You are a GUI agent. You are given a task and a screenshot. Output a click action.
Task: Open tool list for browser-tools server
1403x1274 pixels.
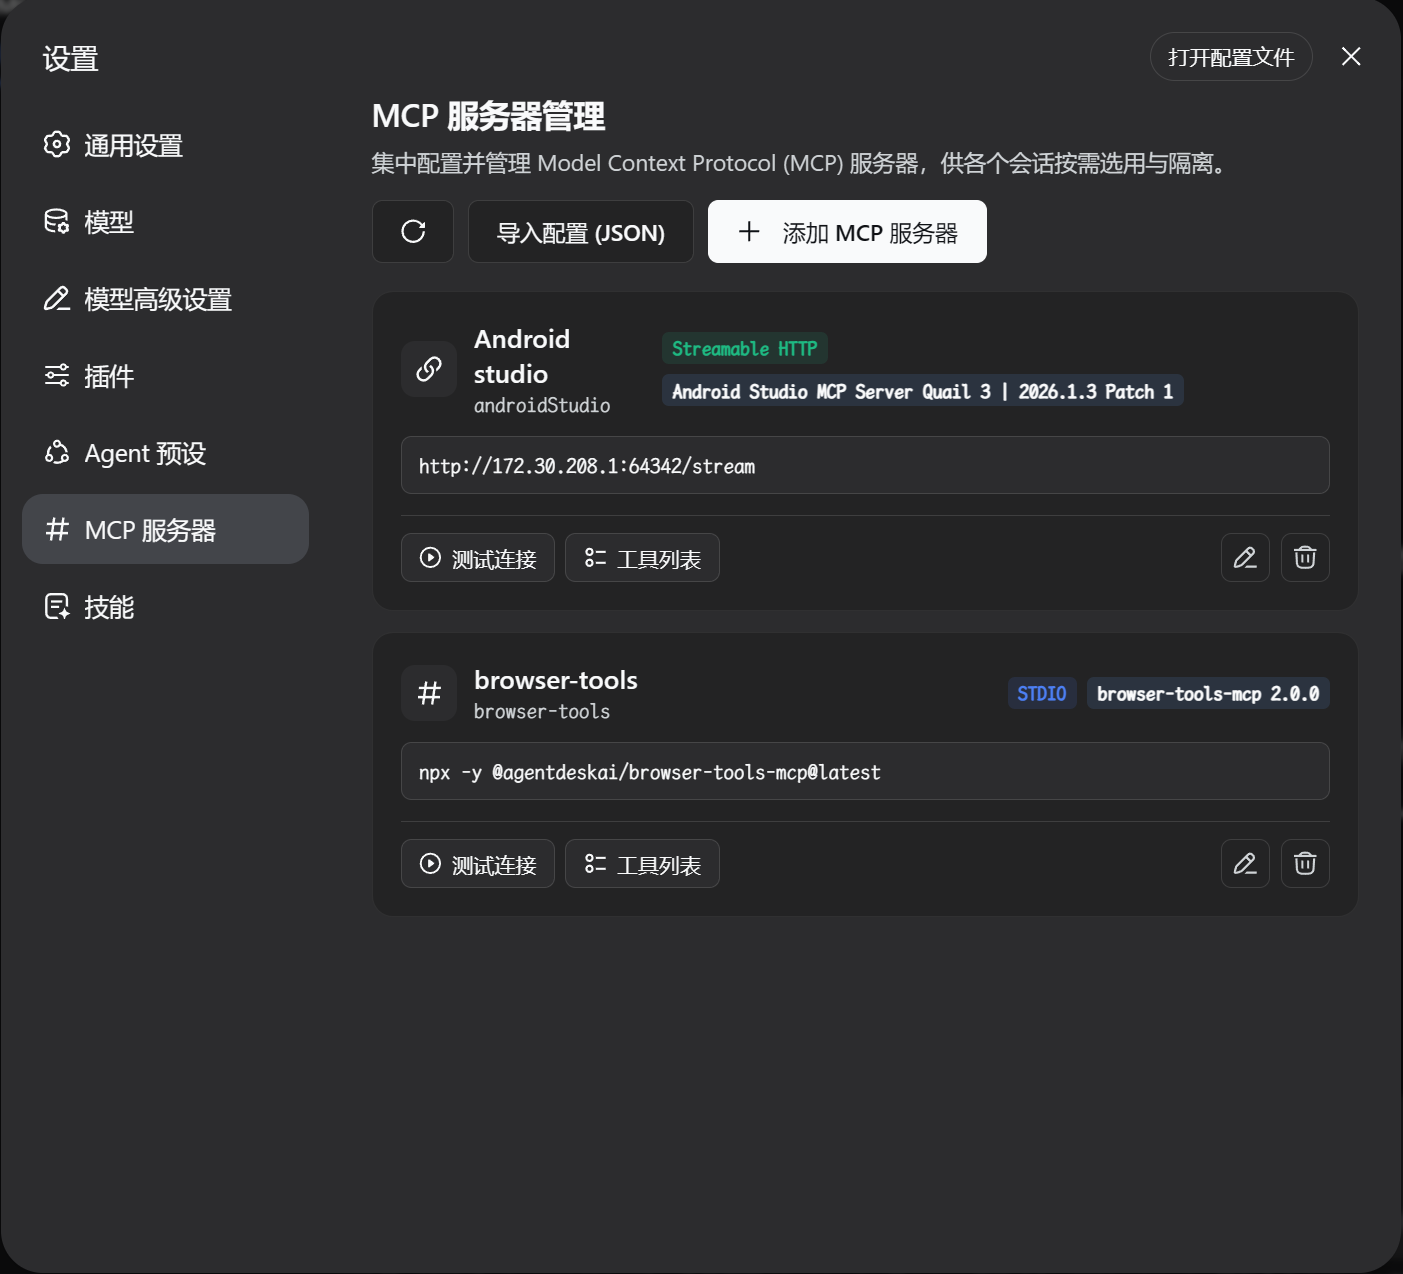(x=642, y=864)
